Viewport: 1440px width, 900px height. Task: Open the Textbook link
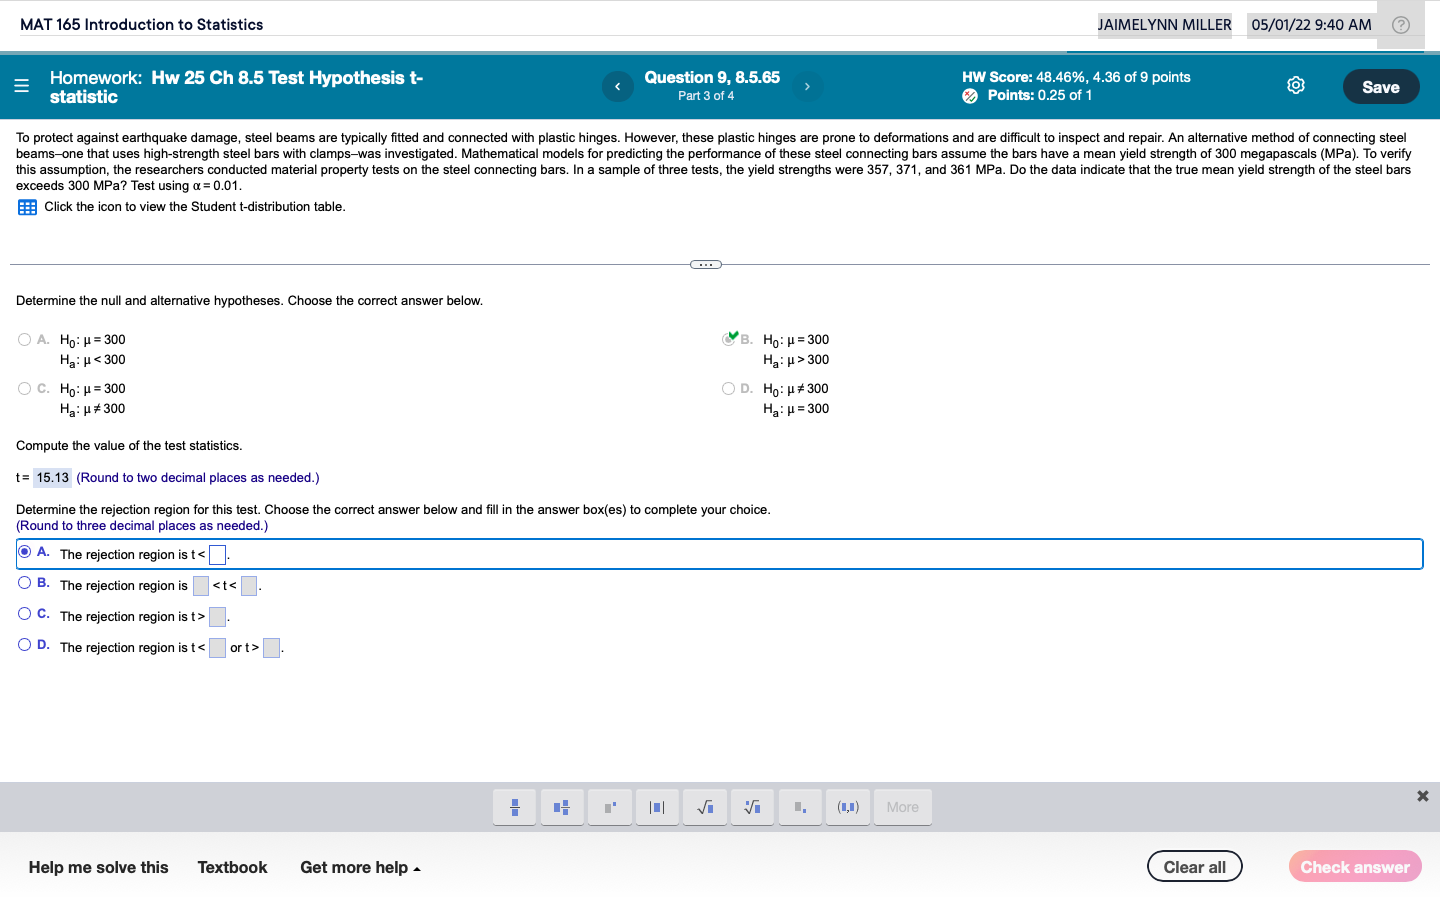[232, 868]
